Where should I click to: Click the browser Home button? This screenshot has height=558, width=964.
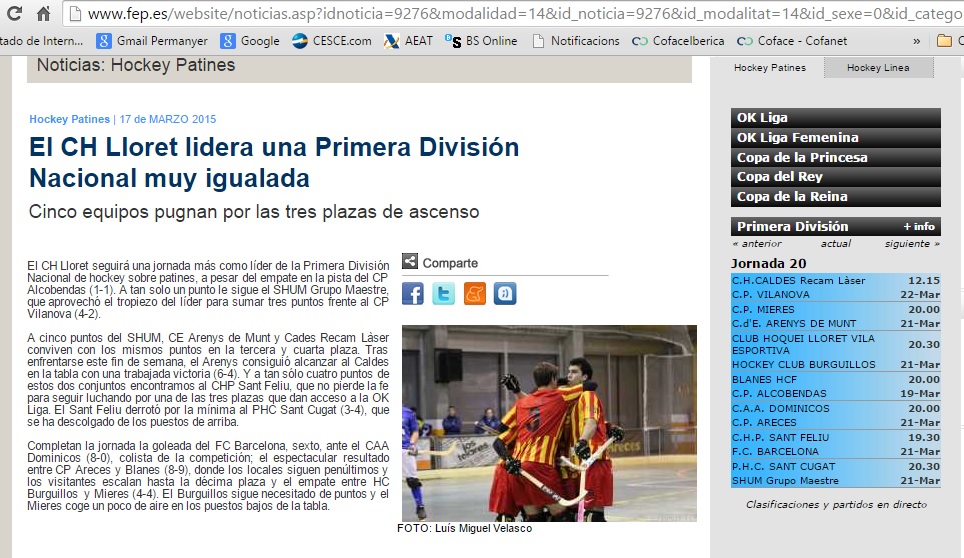coord(43,14)
